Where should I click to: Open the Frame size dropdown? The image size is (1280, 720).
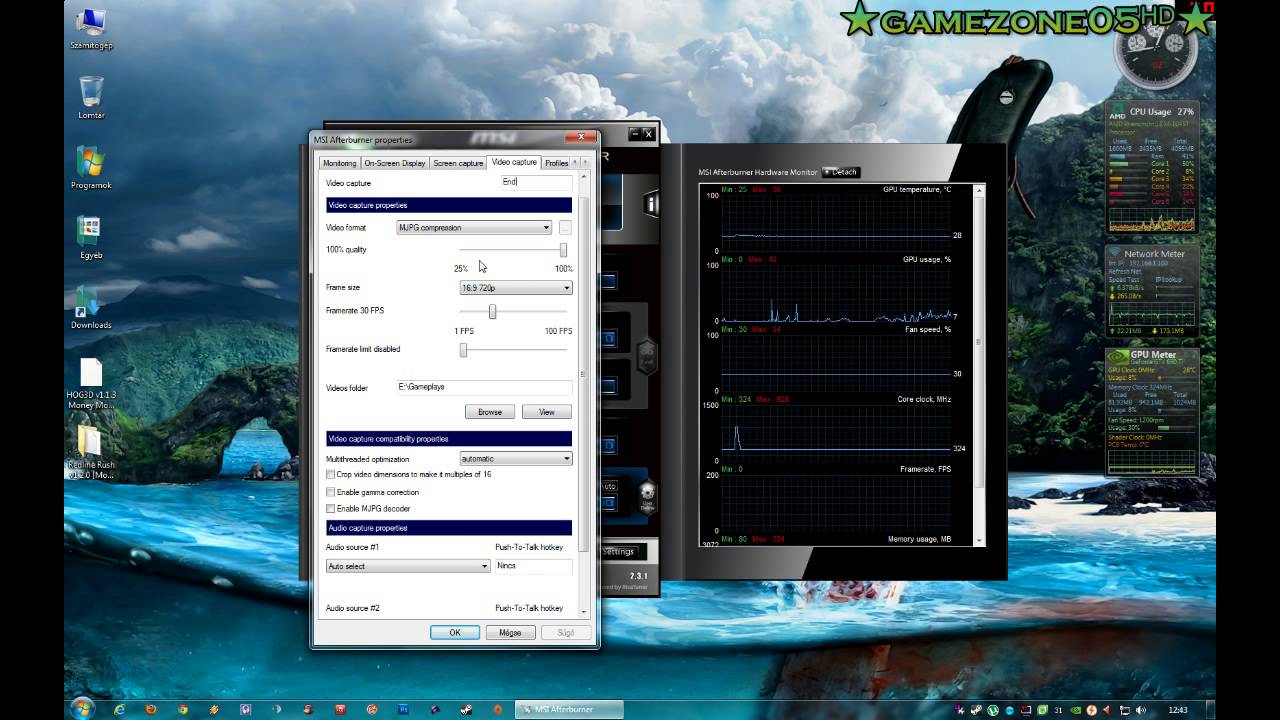pyautogui.click(x=516, y=288)
